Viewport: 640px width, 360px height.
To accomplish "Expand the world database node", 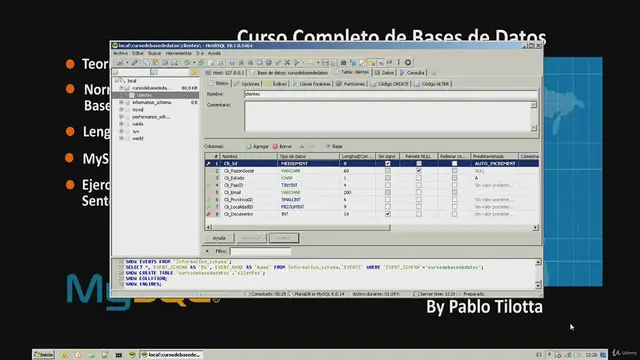I will [x=121, y=138].
